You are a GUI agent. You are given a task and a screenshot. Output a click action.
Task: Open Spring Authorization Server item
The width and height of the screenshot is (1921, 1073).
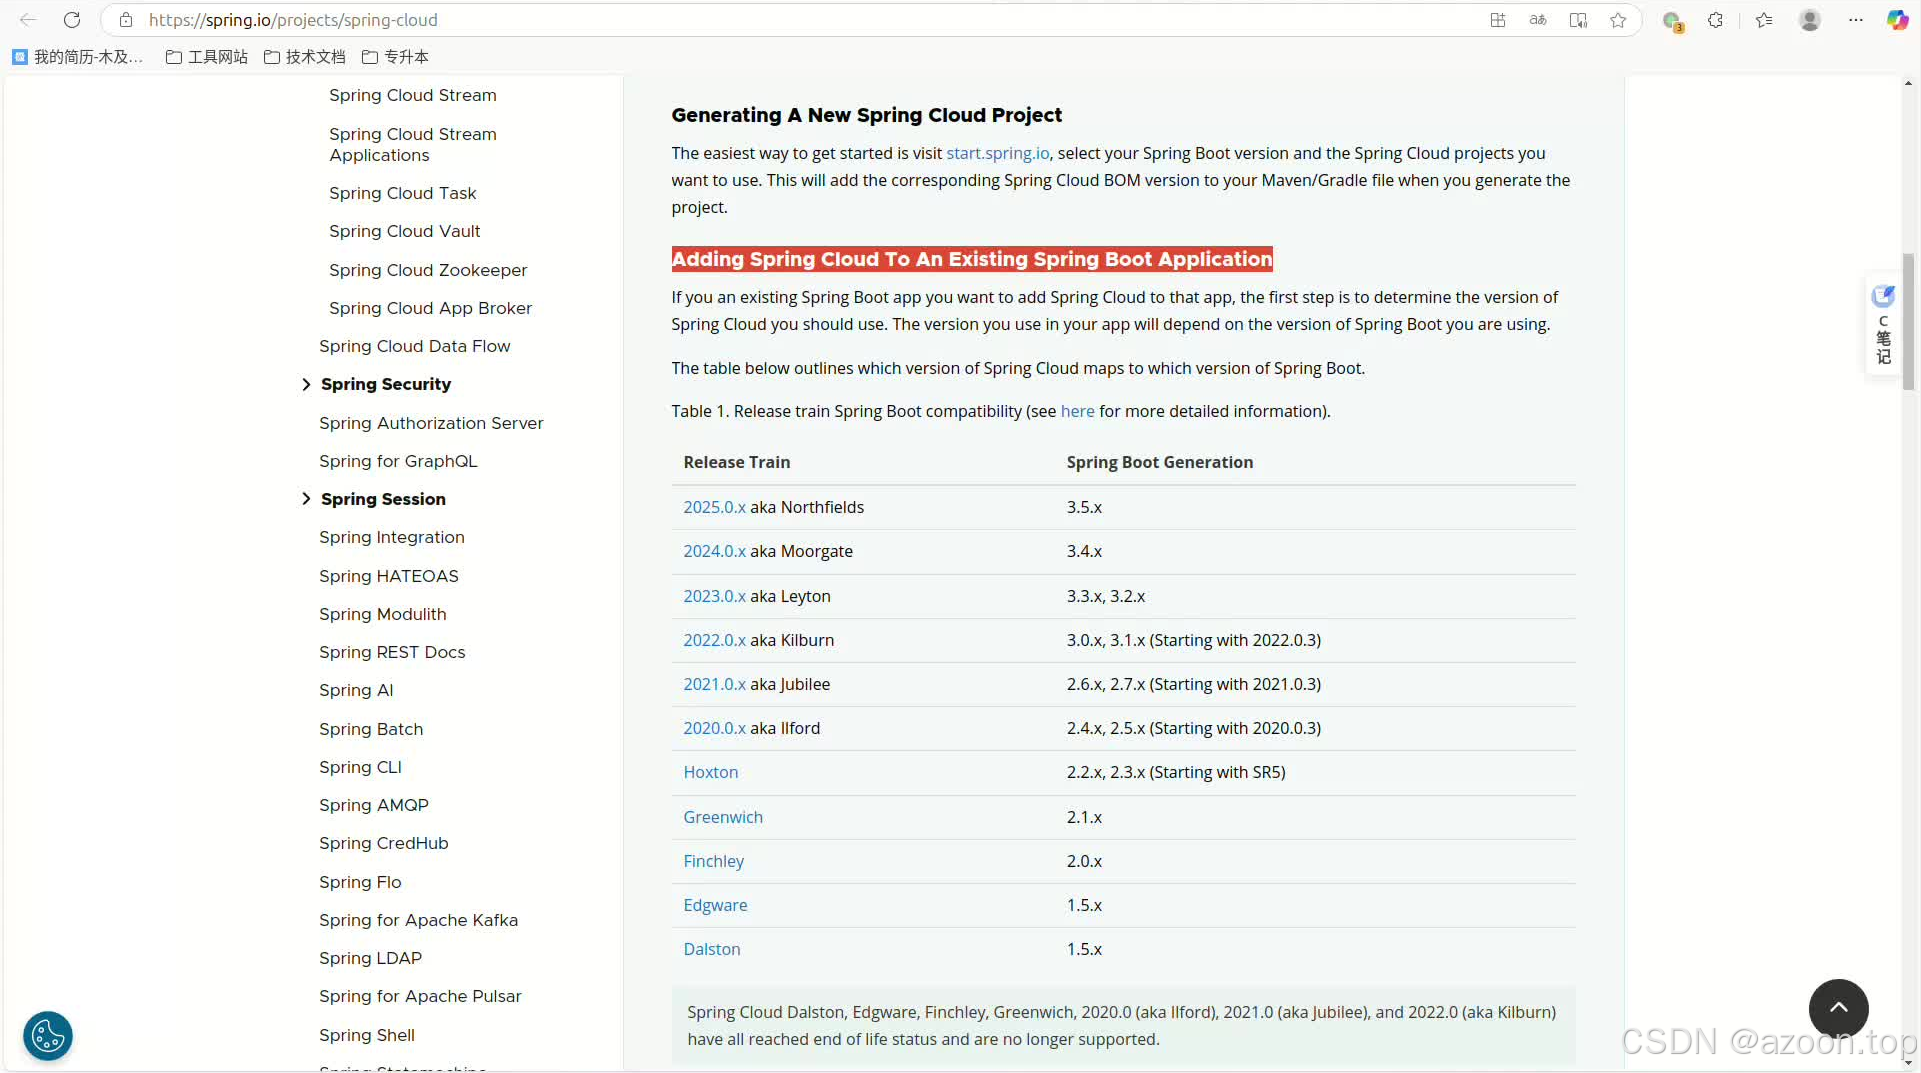pos(431,423)
